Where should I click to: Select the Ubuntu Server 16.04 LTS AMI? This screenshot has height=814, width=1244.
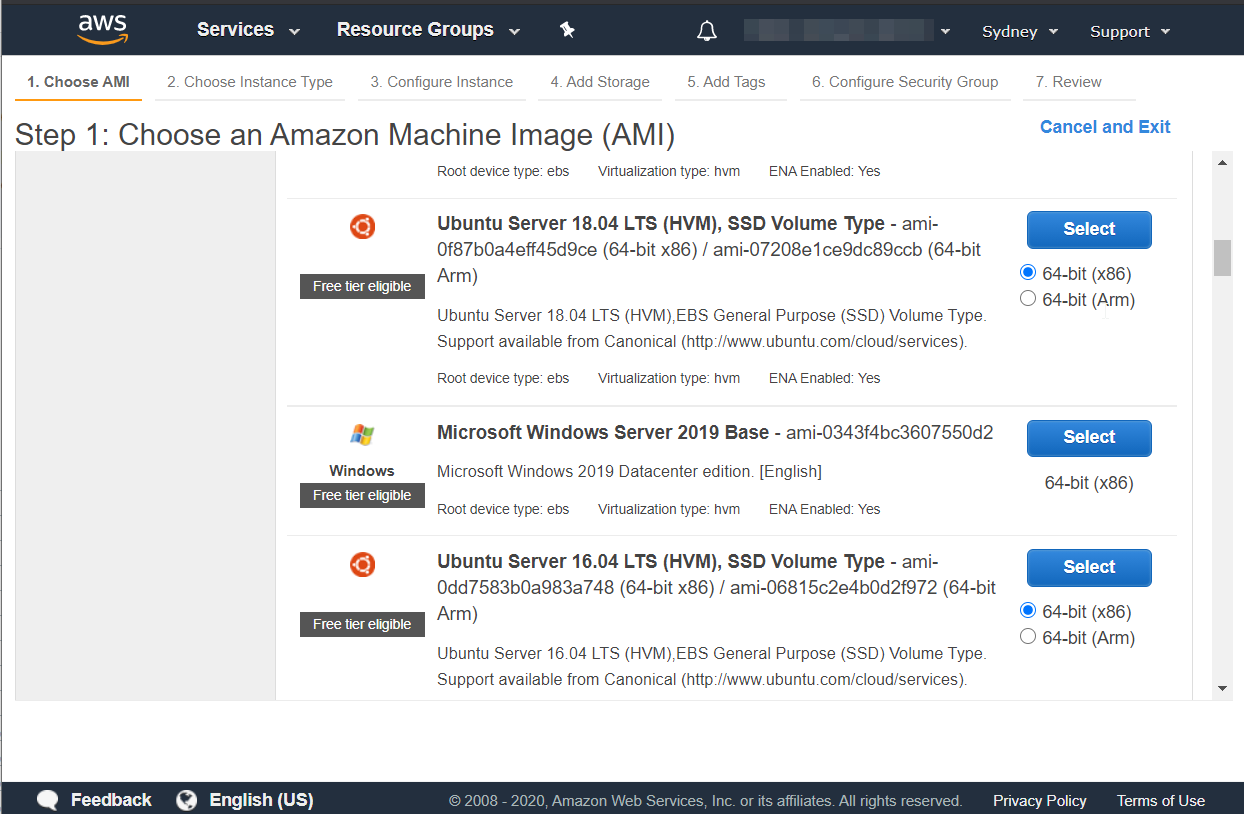pyautogui.click(x=1089, y=567)
